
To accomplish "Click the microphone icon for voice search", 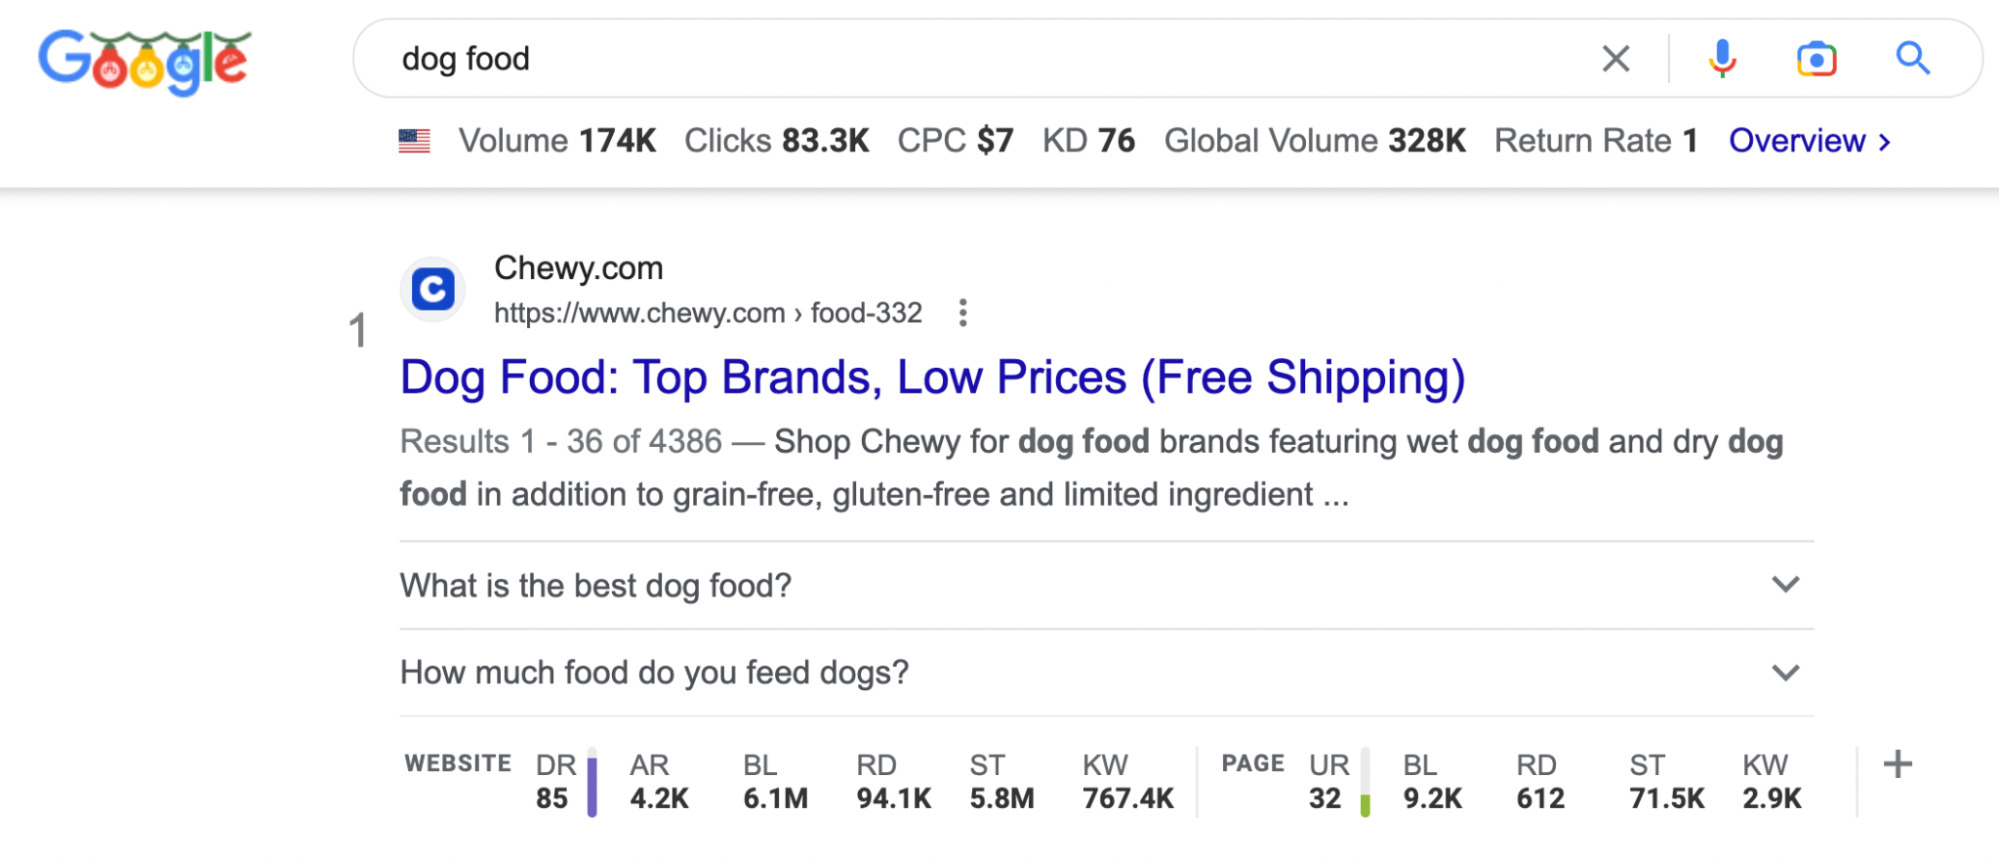I will click(1722, 59).
